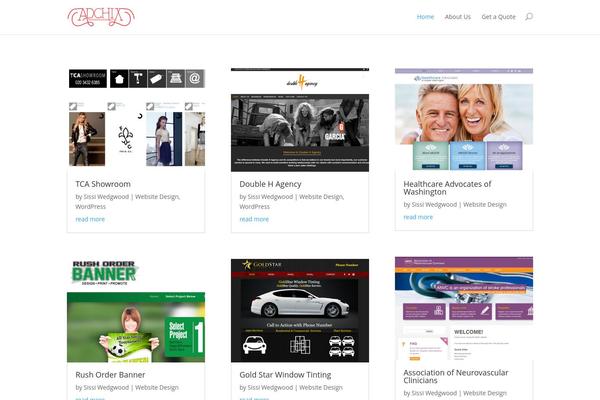
Task: Click read more under TCA Showroom
Action: tap(90, 219)
